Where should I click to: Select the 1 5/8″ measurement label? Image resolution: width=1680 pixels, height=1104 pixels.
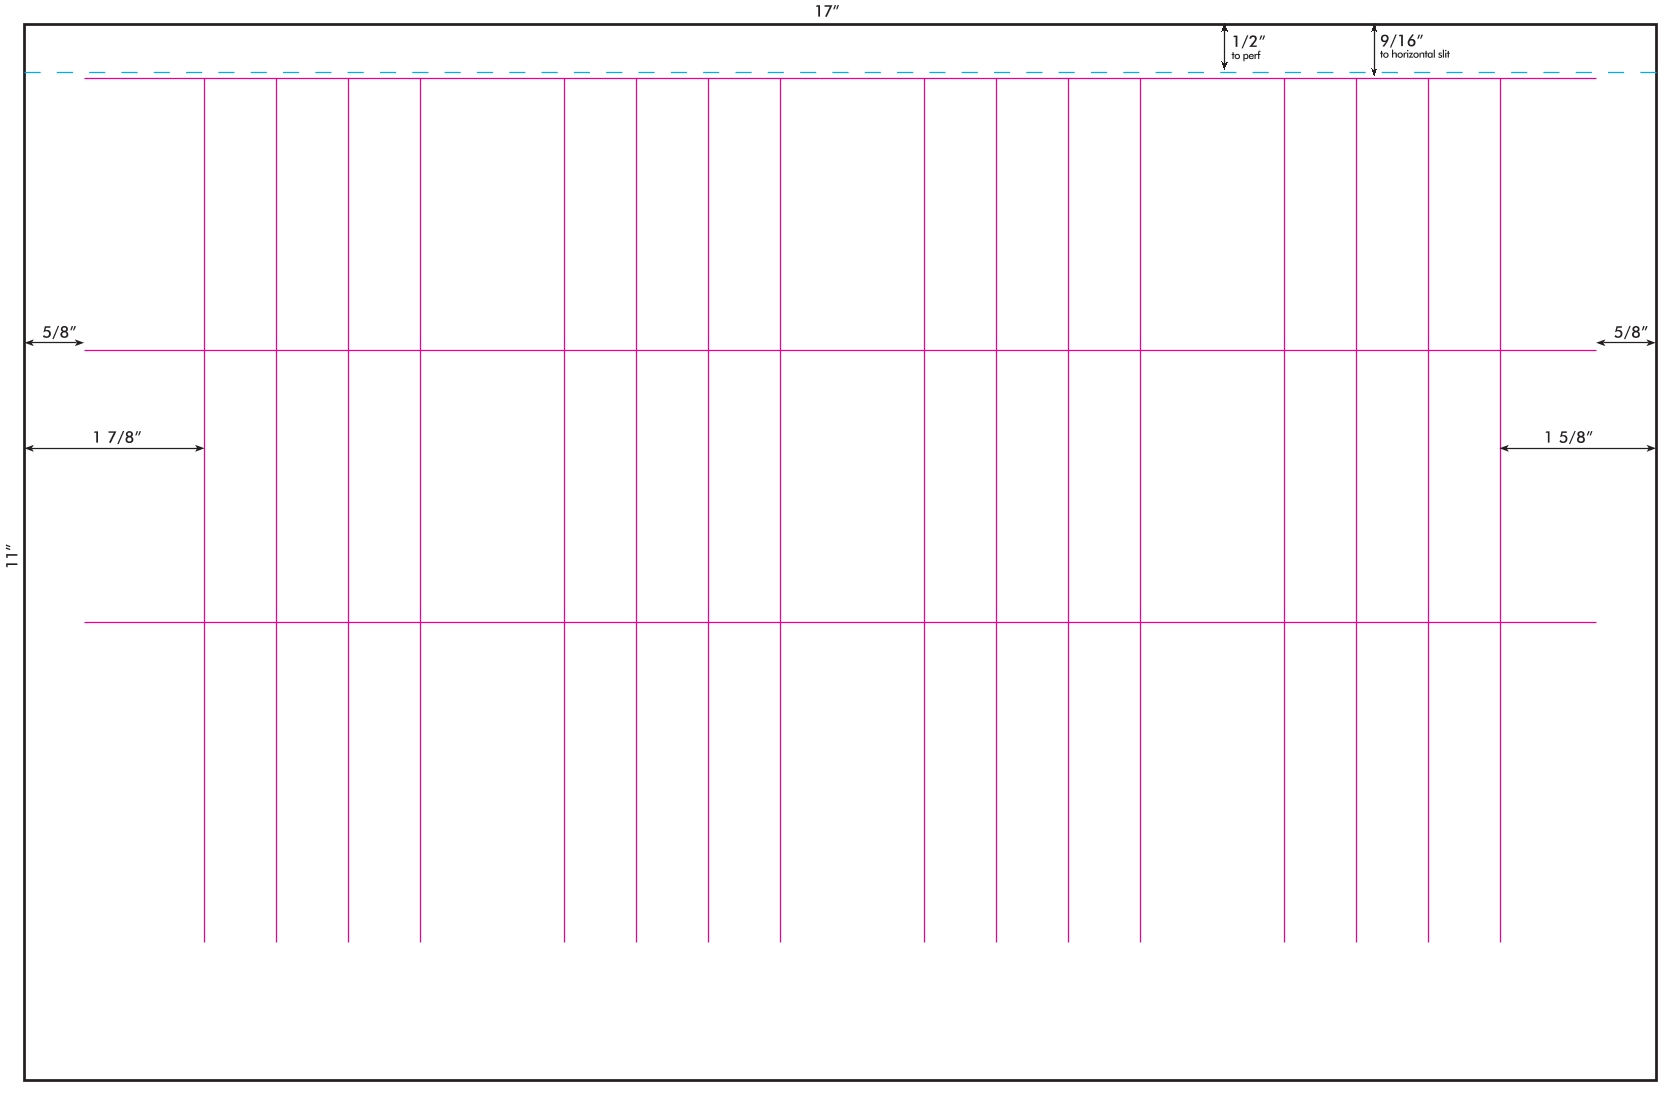1568,437
